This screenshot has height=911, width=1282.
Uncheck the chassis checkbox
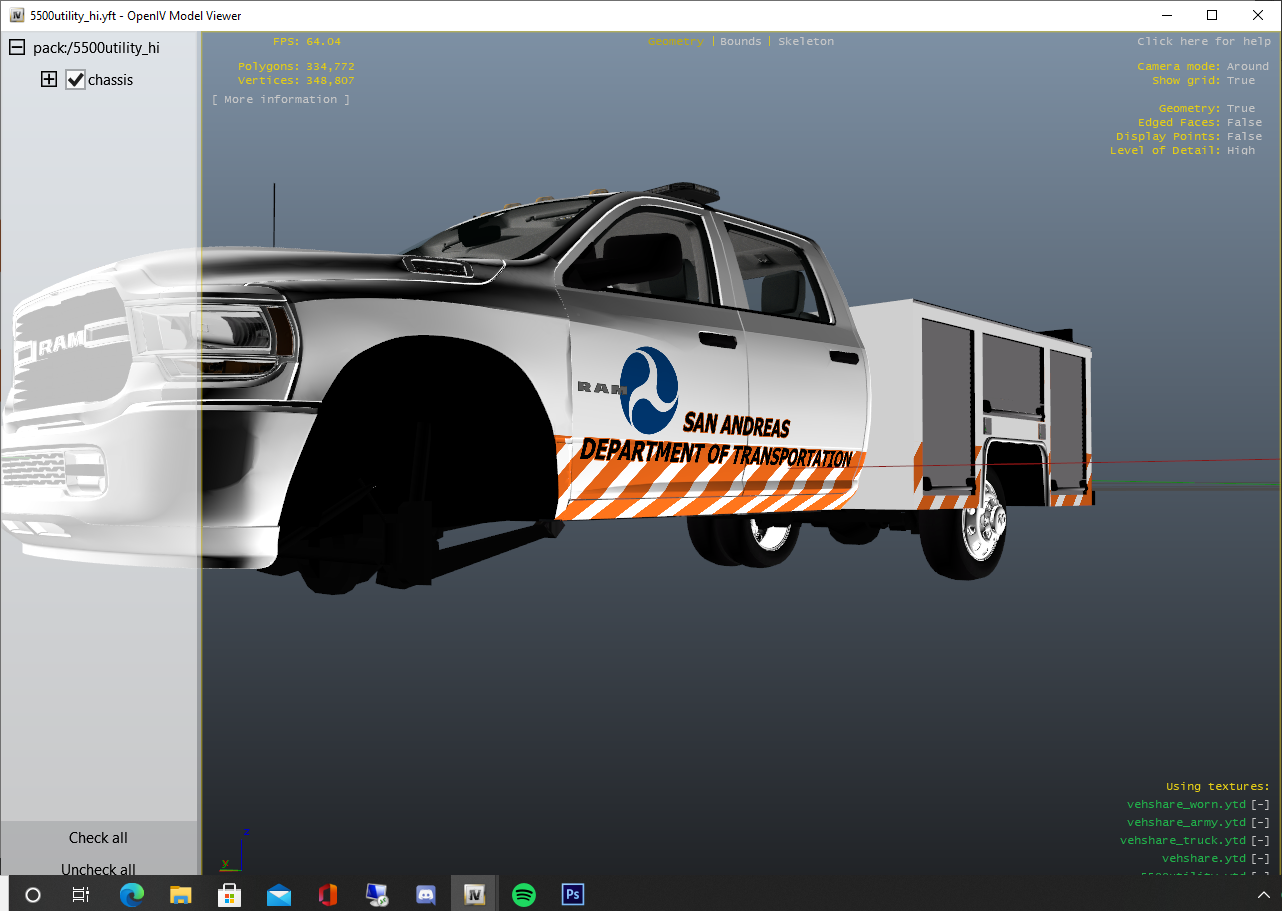point(76,80)
